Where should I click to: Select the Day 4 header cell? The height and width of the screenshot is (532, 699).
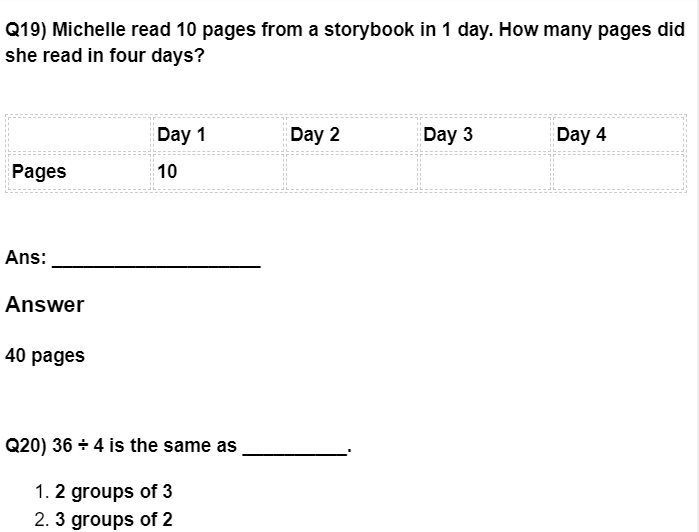[618, 134]
